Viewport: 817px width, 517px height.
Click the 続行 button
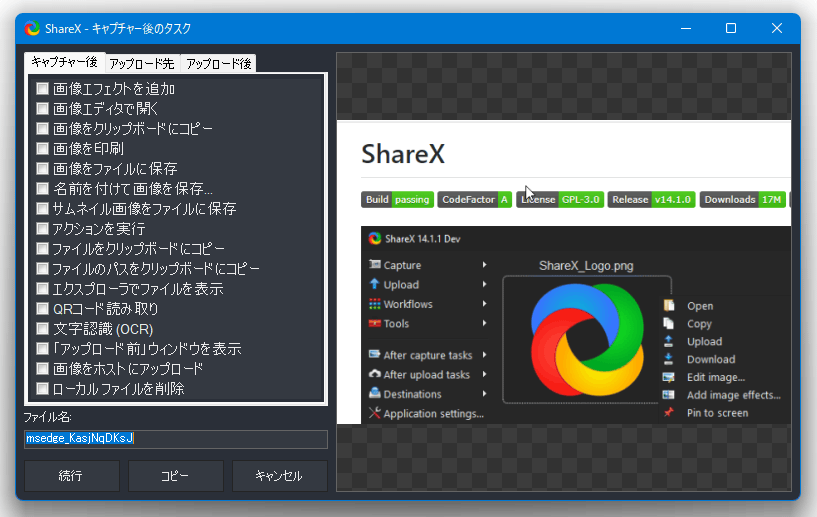click(x=71, y=476)
